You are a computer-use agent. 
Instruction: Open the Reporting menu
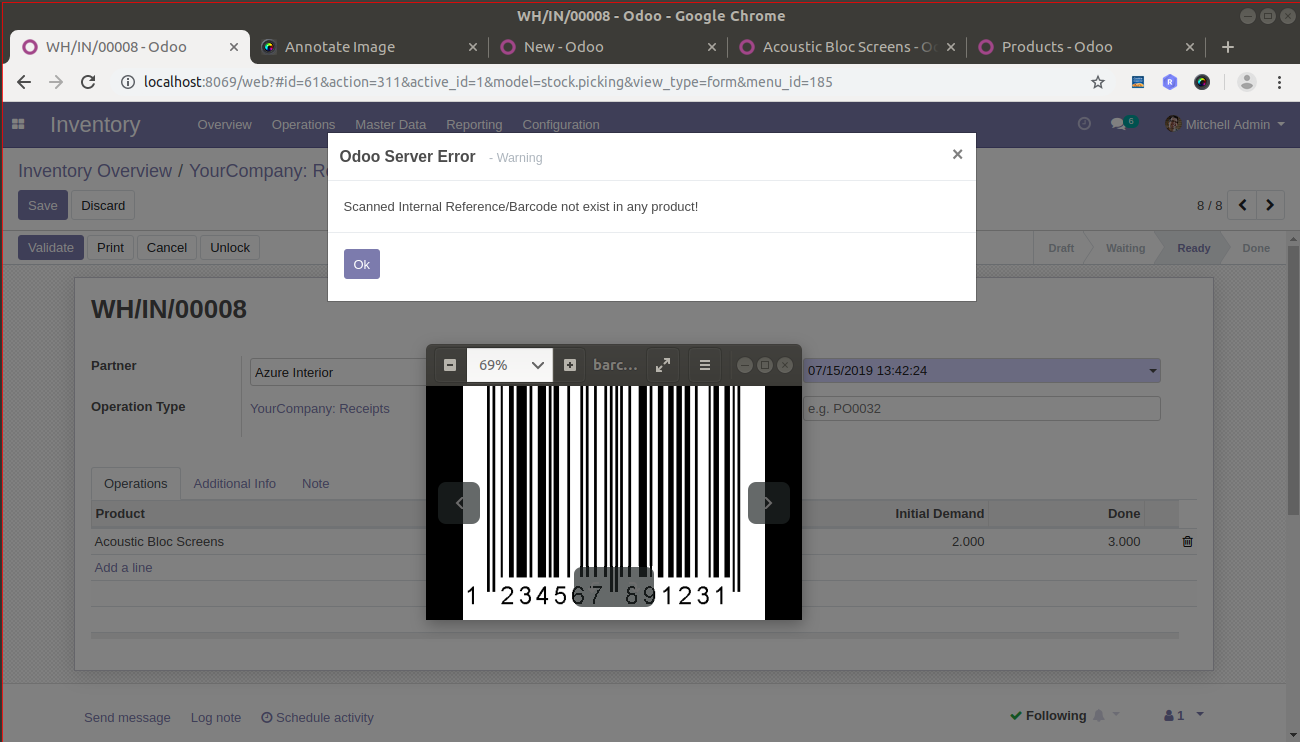tap(474, 125)
